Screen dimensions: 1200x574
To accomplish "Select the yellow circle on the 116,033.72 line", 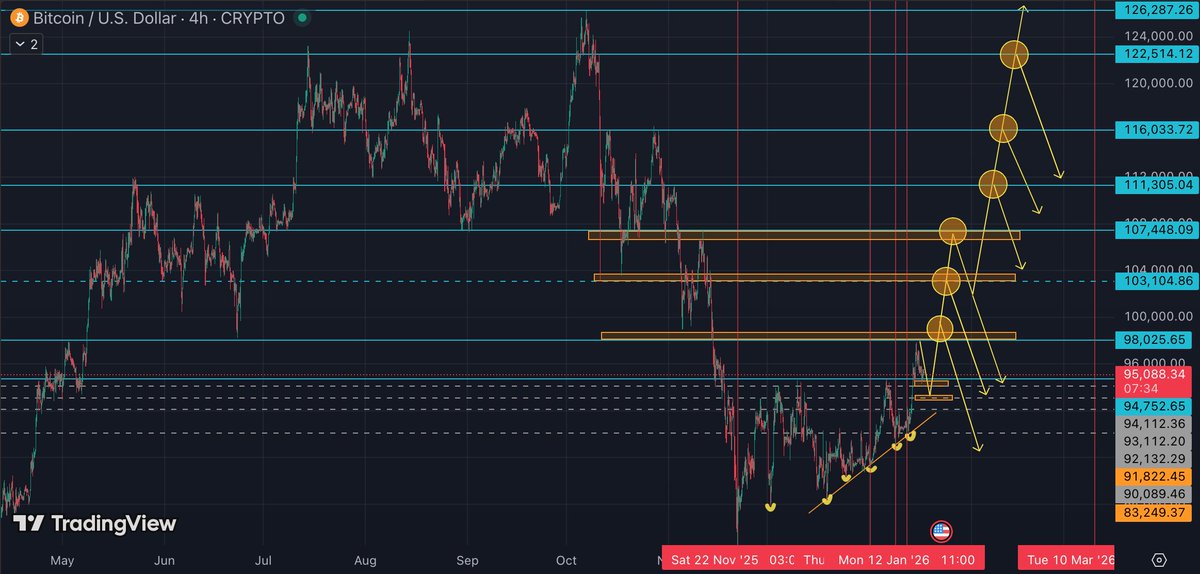I will point(1003,128).
